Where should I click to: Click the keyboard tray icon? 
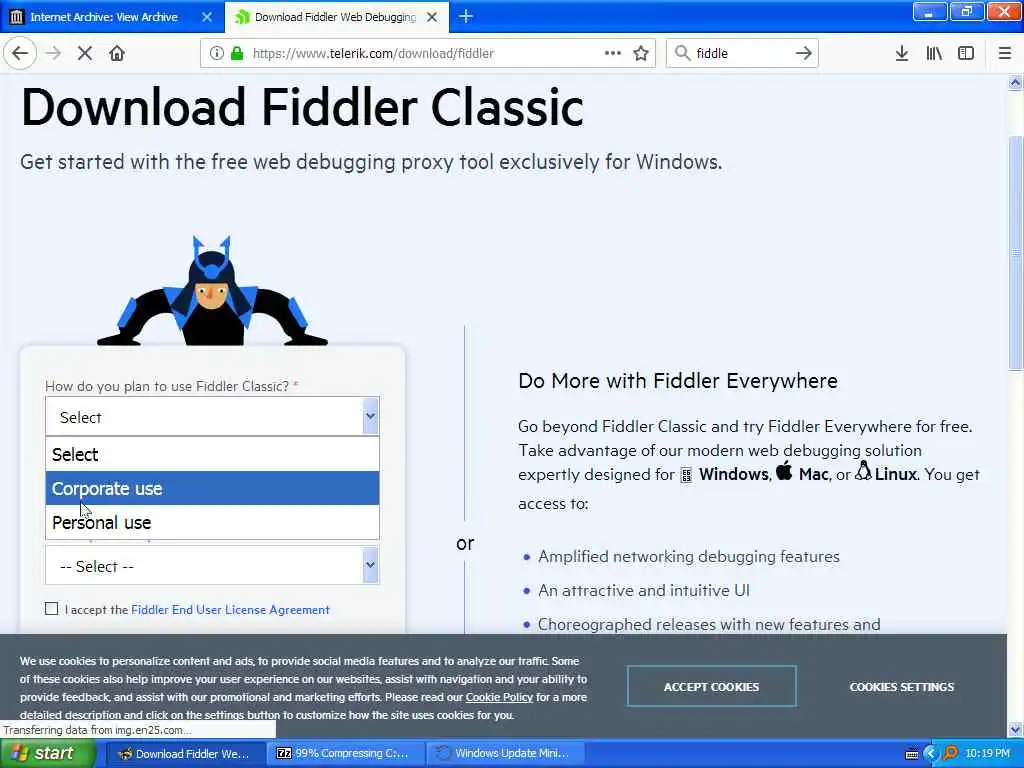click(912, 754)
